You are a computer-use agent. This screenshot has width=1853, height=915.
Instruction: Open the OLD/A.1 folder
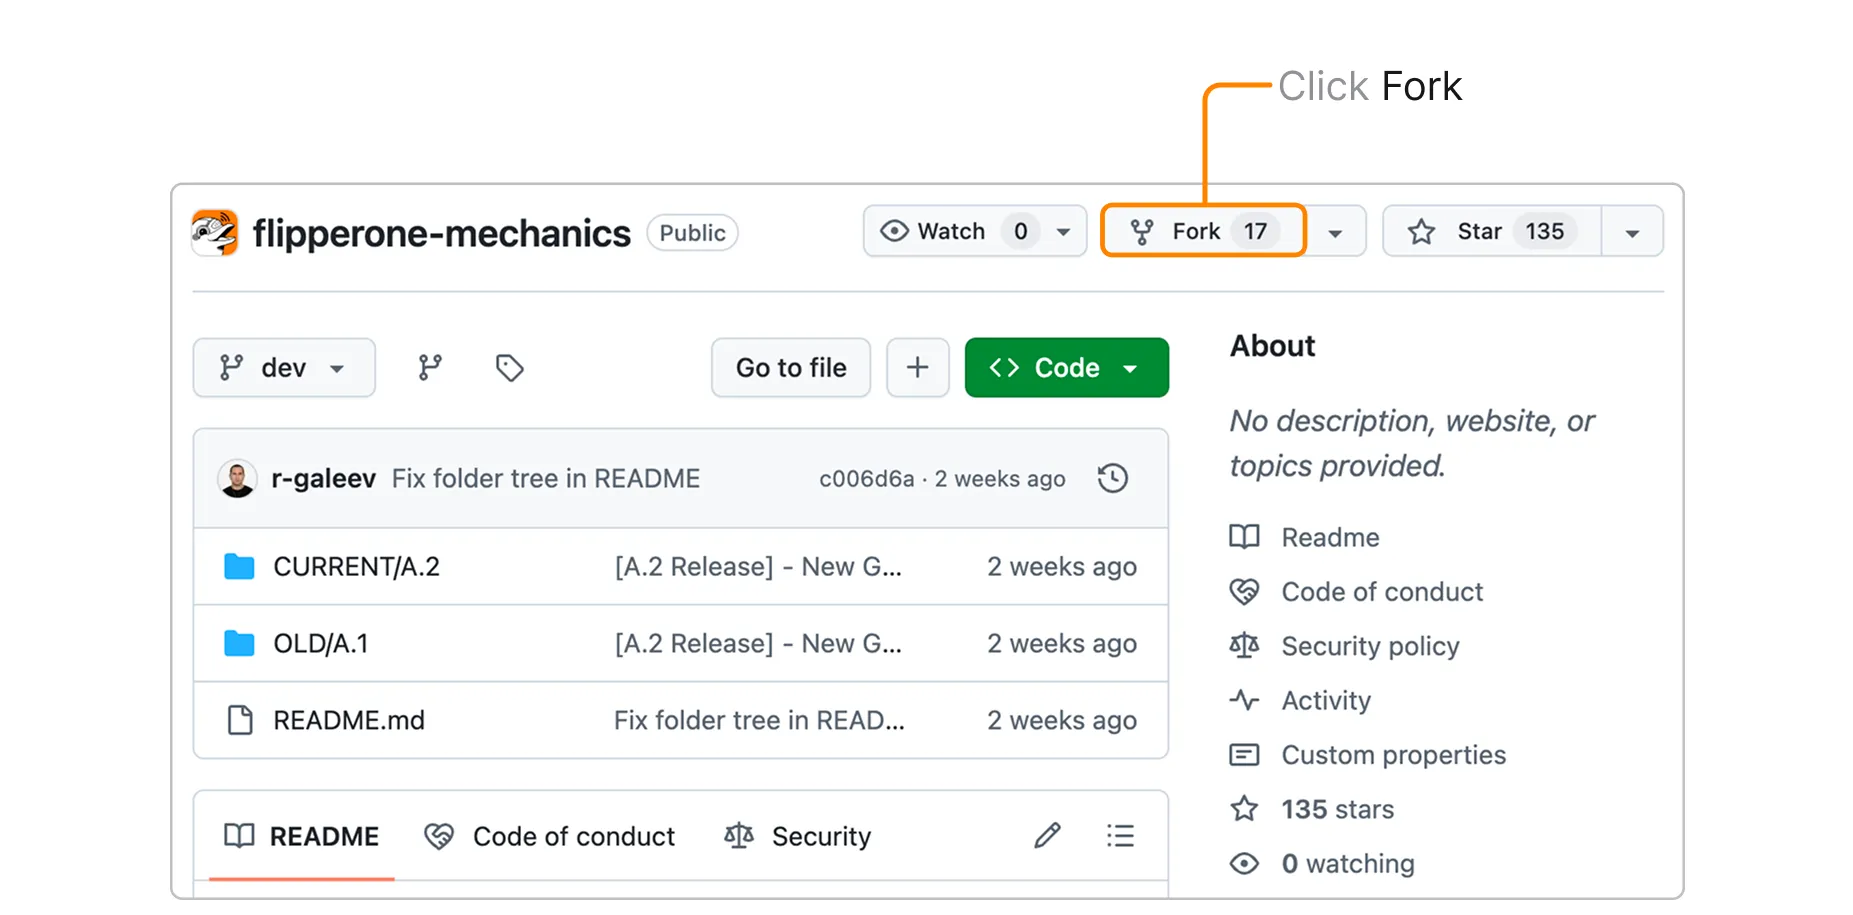click(321, 644)
